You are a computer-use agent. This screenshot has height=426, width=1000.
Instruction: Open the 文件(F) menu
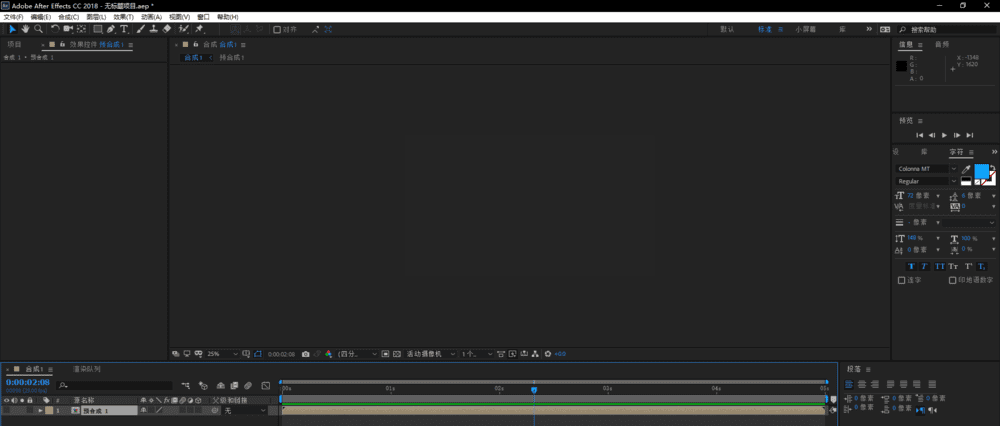click(x=13, y=17)
